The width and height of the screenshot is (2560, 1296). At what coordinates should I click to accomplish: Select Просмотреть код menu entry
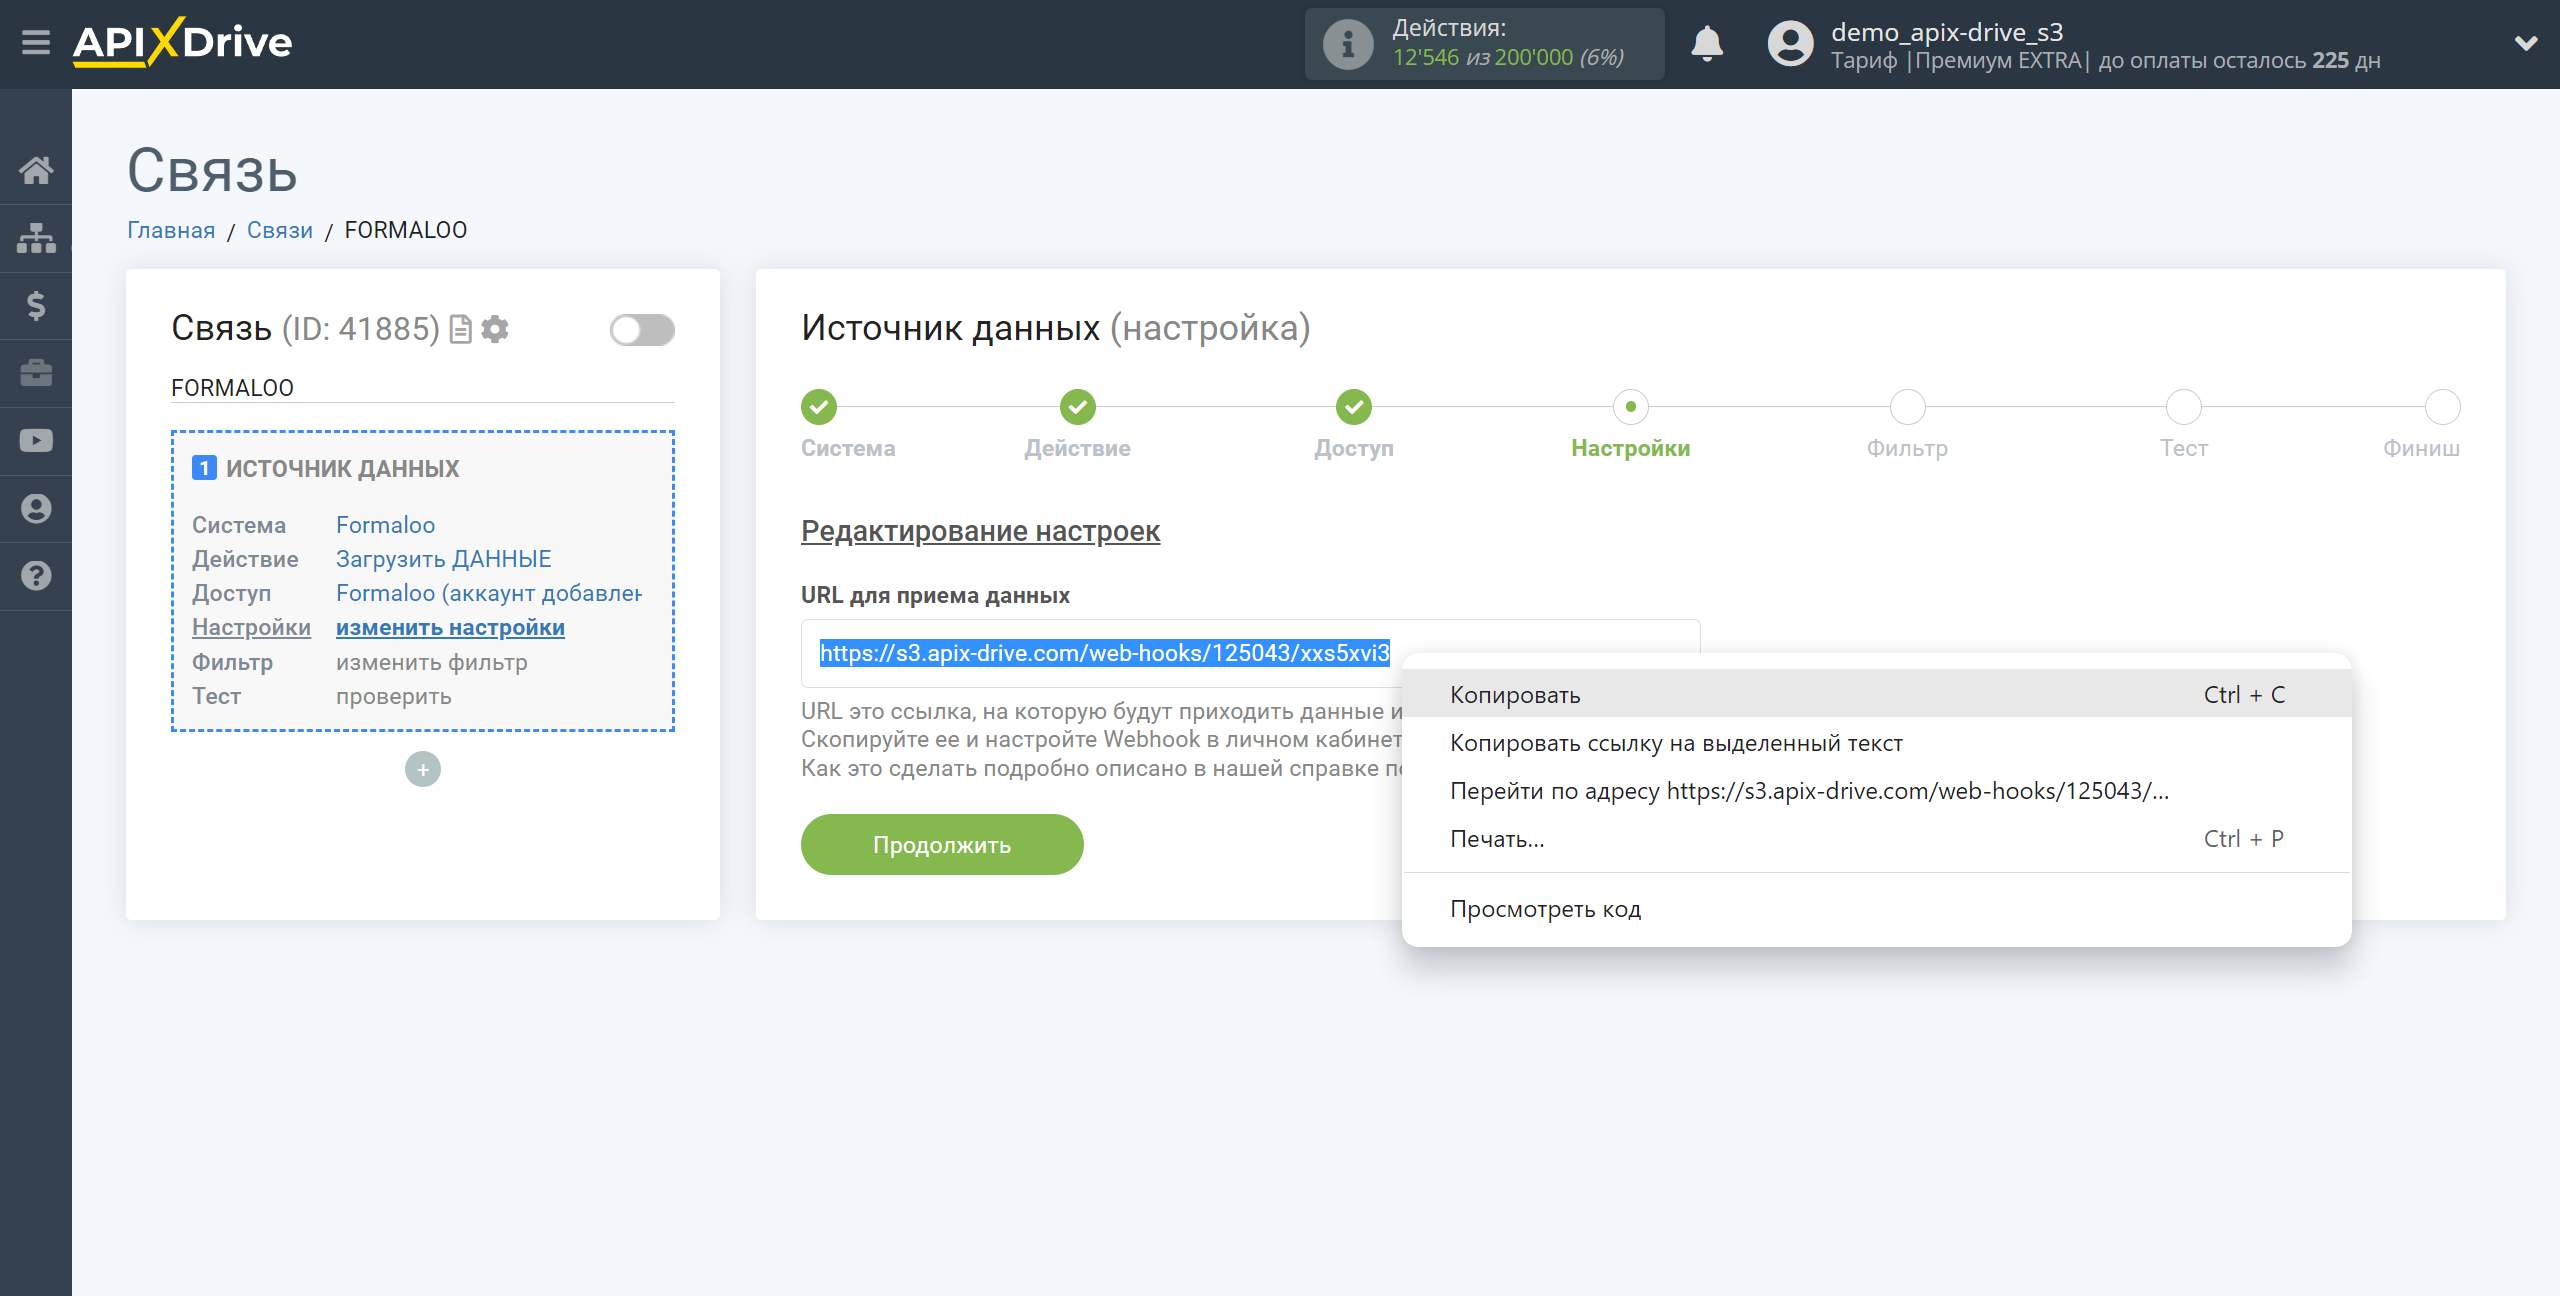1876,909
